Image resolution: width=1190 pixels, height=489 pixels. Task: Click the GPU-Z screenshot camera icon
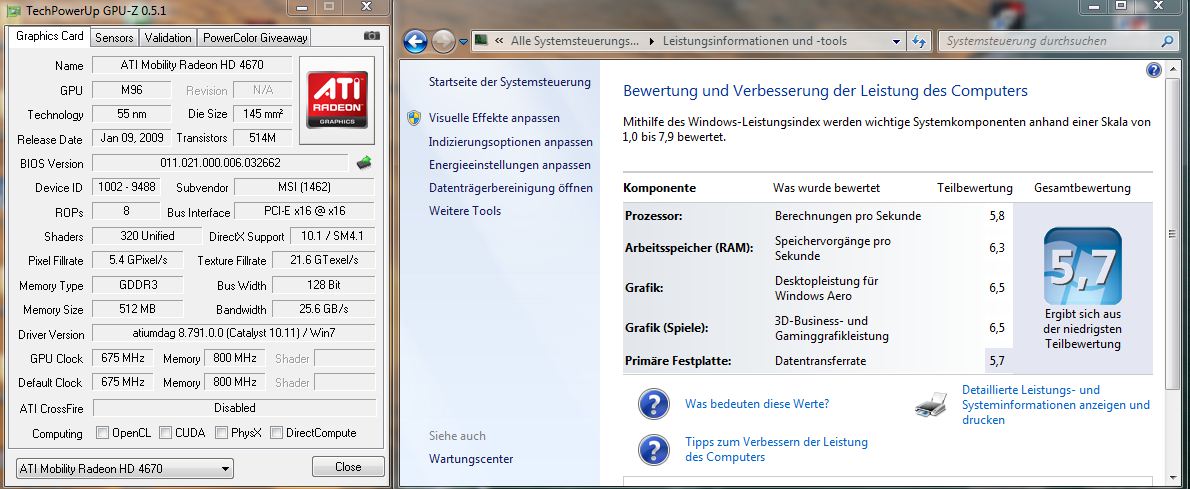pos(372,36)
